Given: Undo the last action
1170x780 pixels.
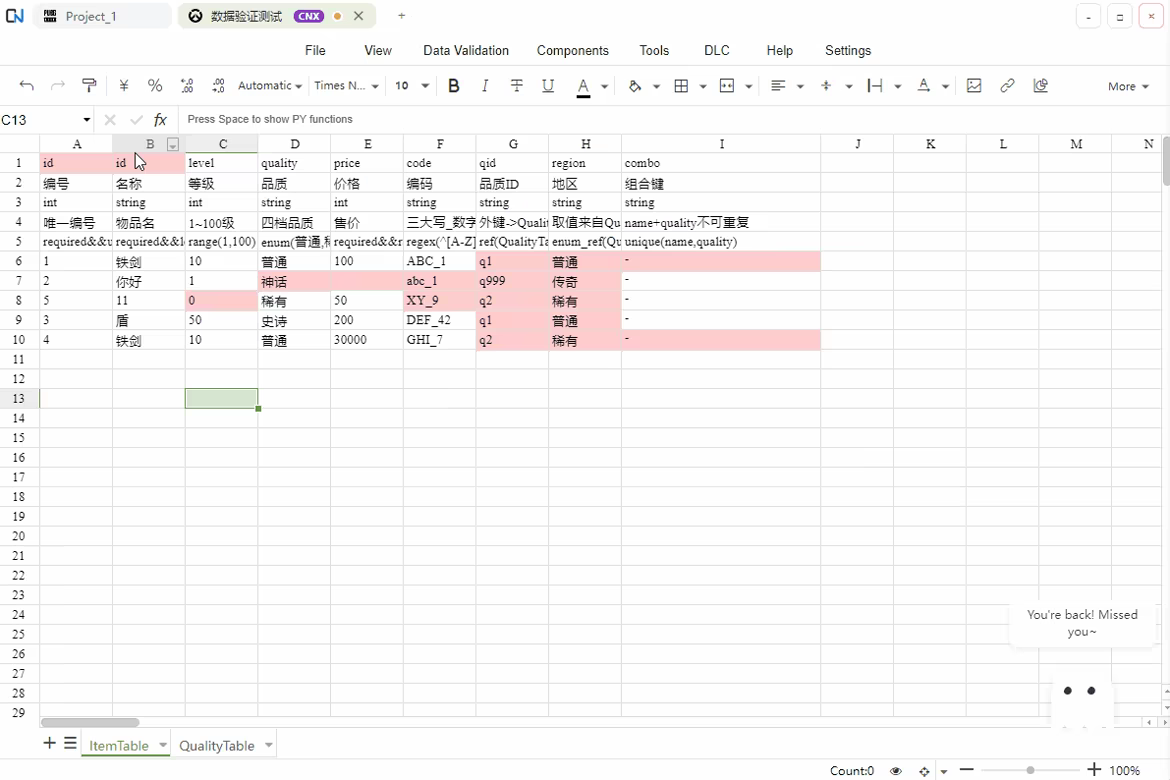Looking at the screenshot, I should pos(27,86).
